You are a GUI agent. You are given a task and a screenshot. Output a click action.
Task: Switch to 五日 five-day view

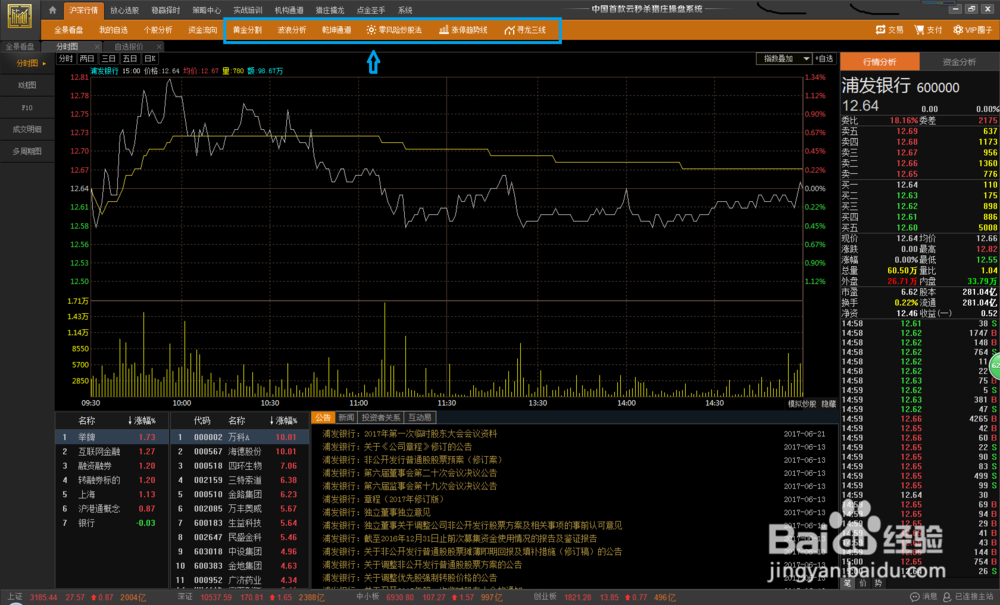[x=129, y=59]
